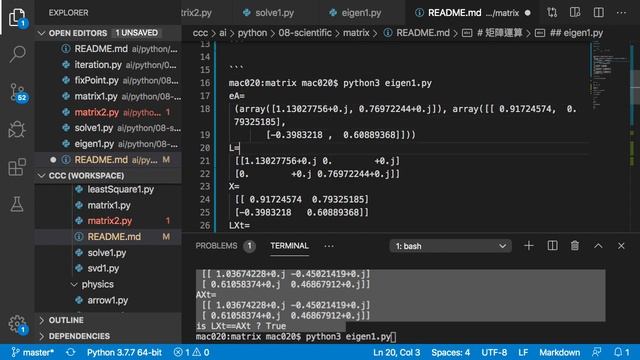Change end of line sequence LF

523,352
